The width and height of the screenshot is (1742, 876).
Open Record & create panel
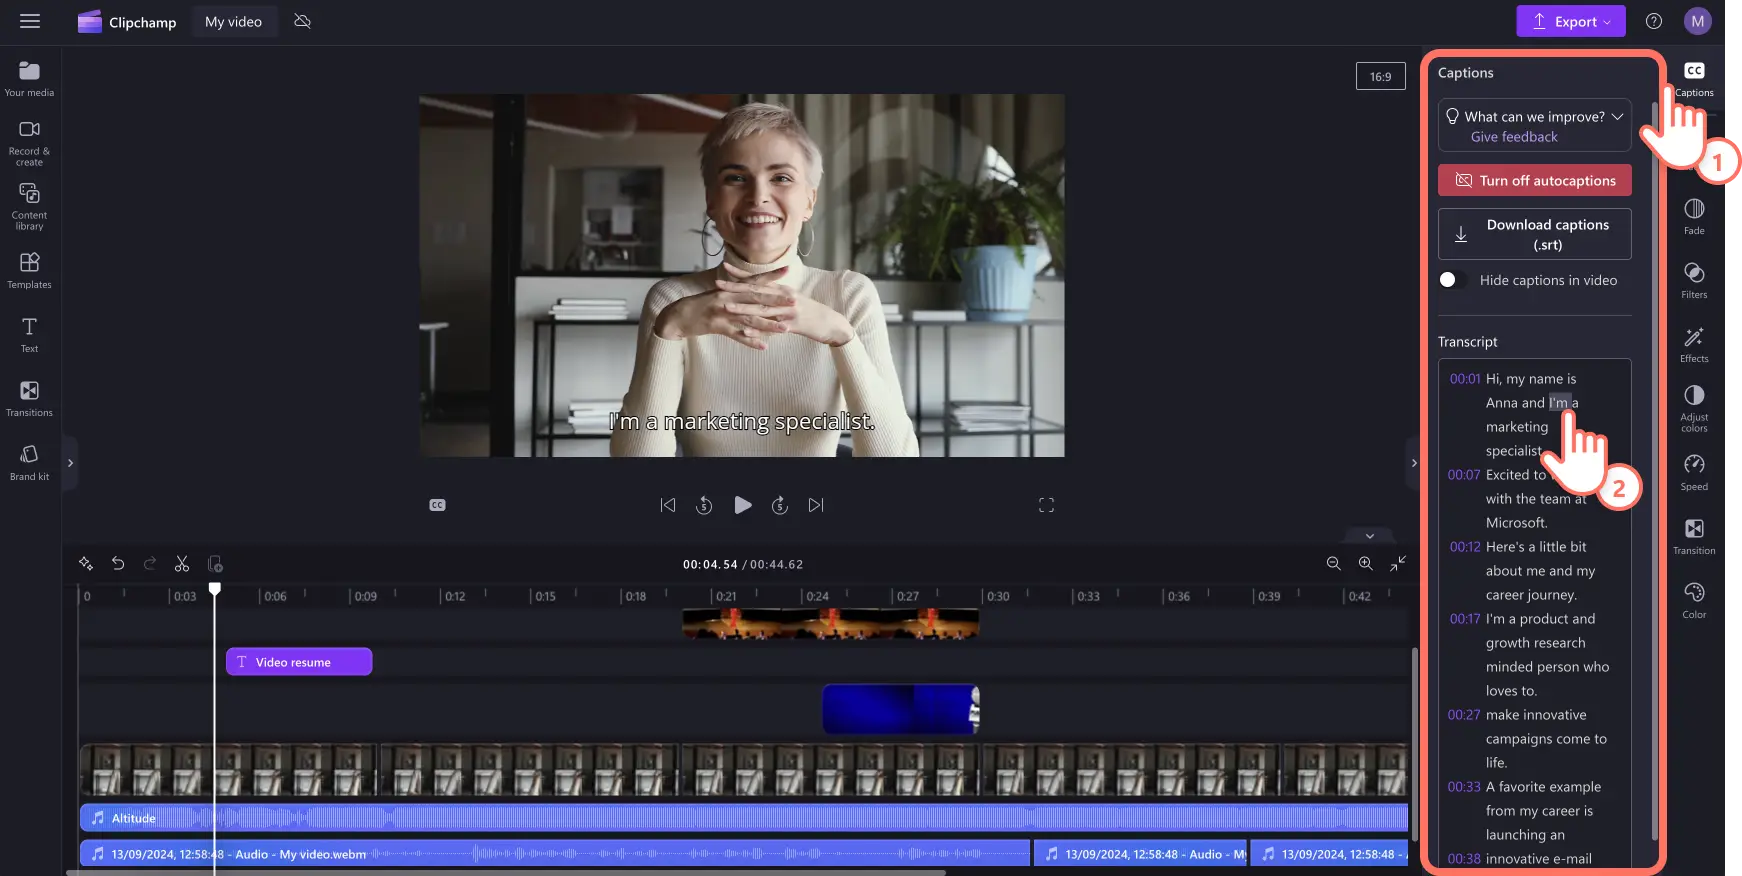pyautogui.click(x=29, y=143)
